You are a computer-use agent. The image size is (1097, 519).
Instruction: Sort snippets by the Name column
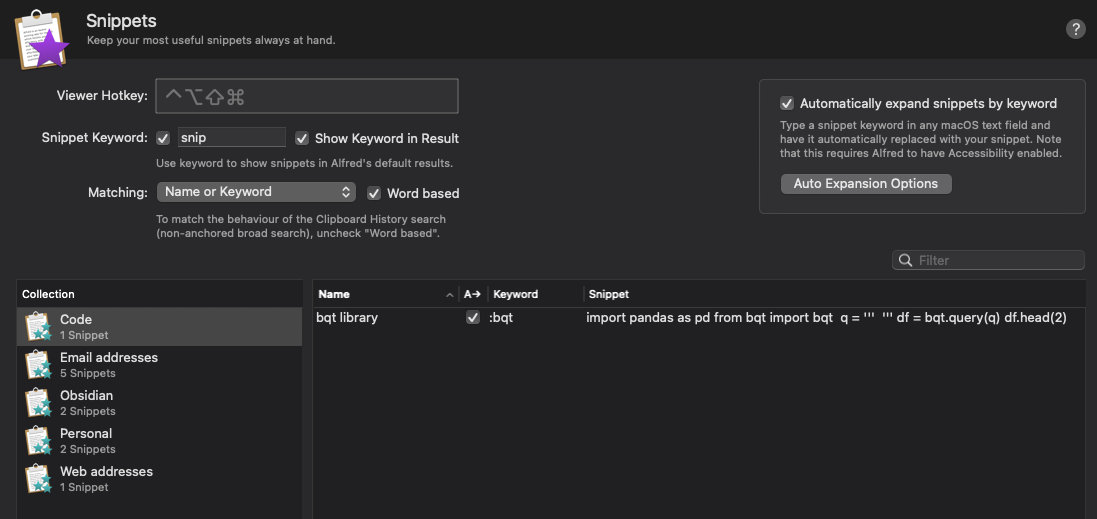click(334, 294)
